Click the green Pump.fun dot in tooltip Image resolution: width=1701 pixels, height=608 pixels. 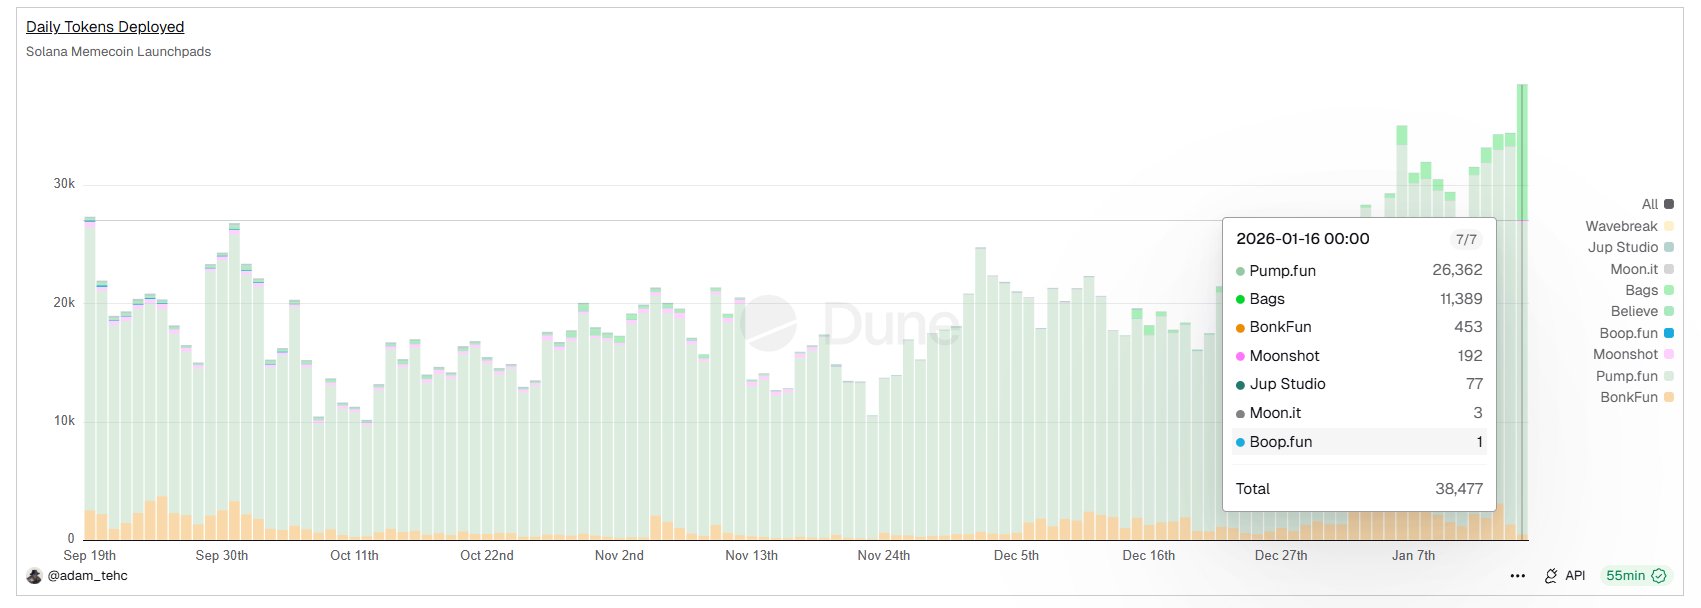coord(1240,271)
